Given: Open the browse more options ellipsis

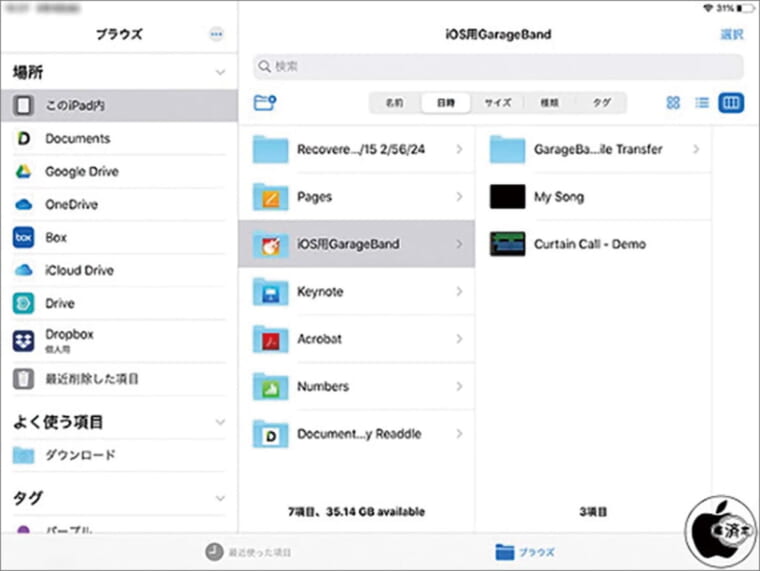Looking at the screenshot, I should coord(216,34).
